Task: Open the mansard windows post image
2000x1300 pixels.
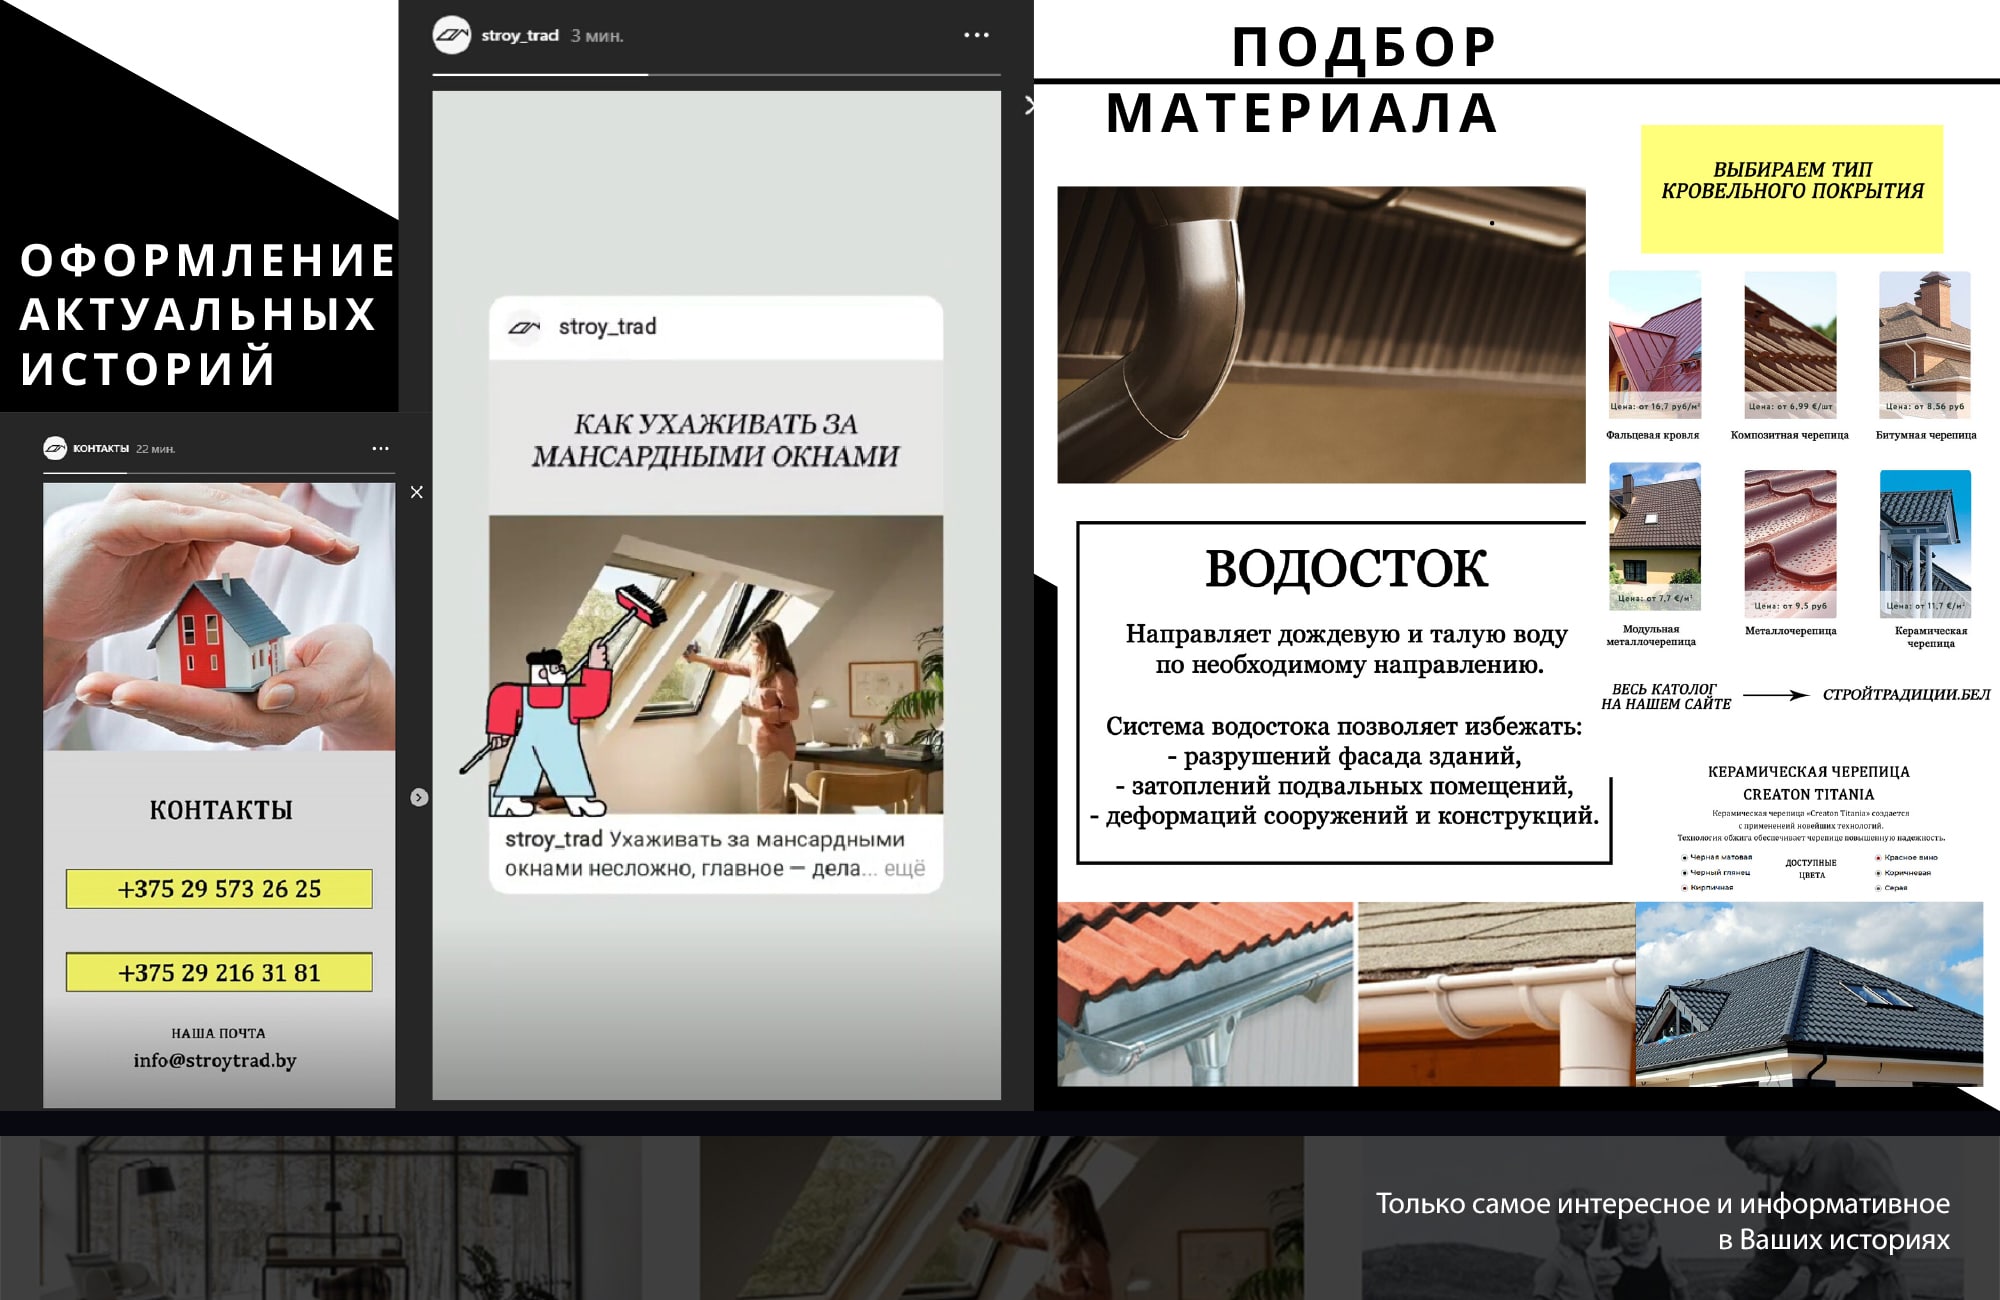Action: point(716,664)
